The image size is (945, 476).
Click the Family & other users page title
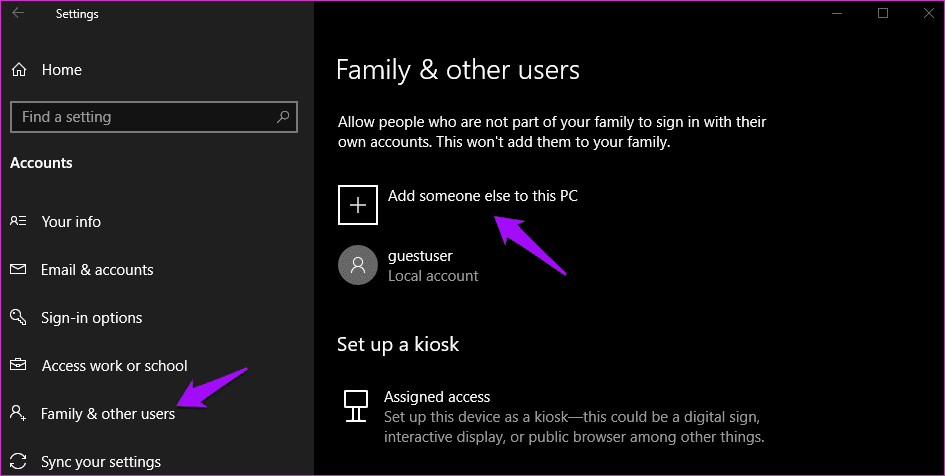point(457,70)
